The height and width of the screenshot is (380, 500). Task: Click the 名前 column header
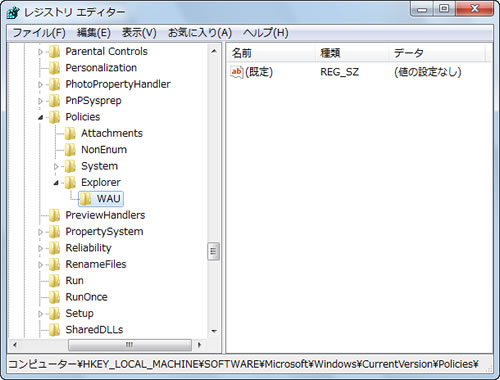[271, 53]
